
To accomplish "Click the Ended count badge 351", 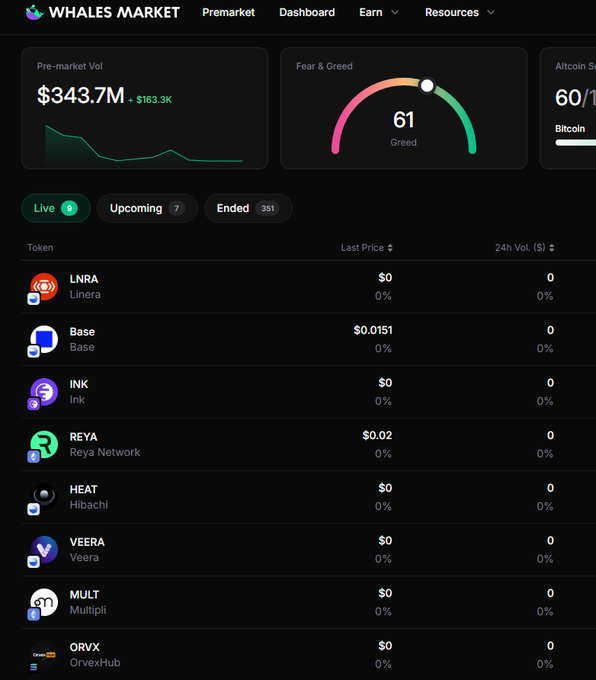I will pos(268,208).
